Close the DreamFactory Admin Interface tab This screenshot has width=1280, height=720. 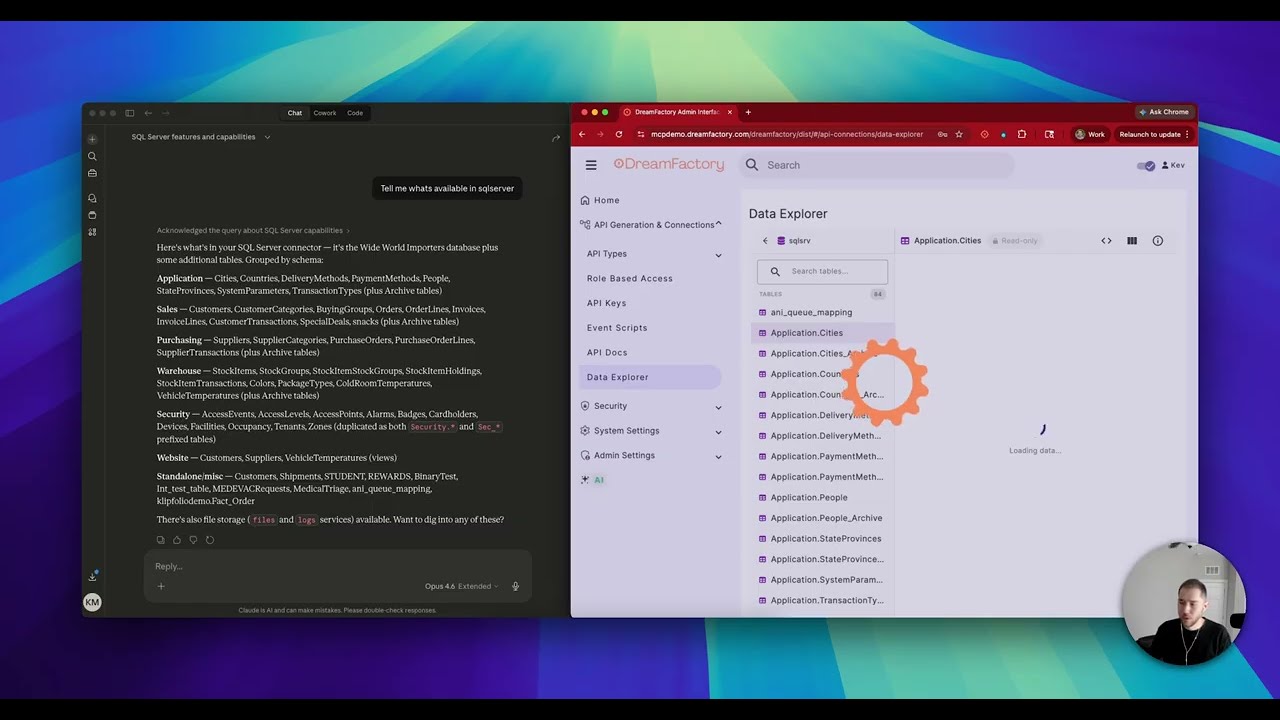point(730,112)
